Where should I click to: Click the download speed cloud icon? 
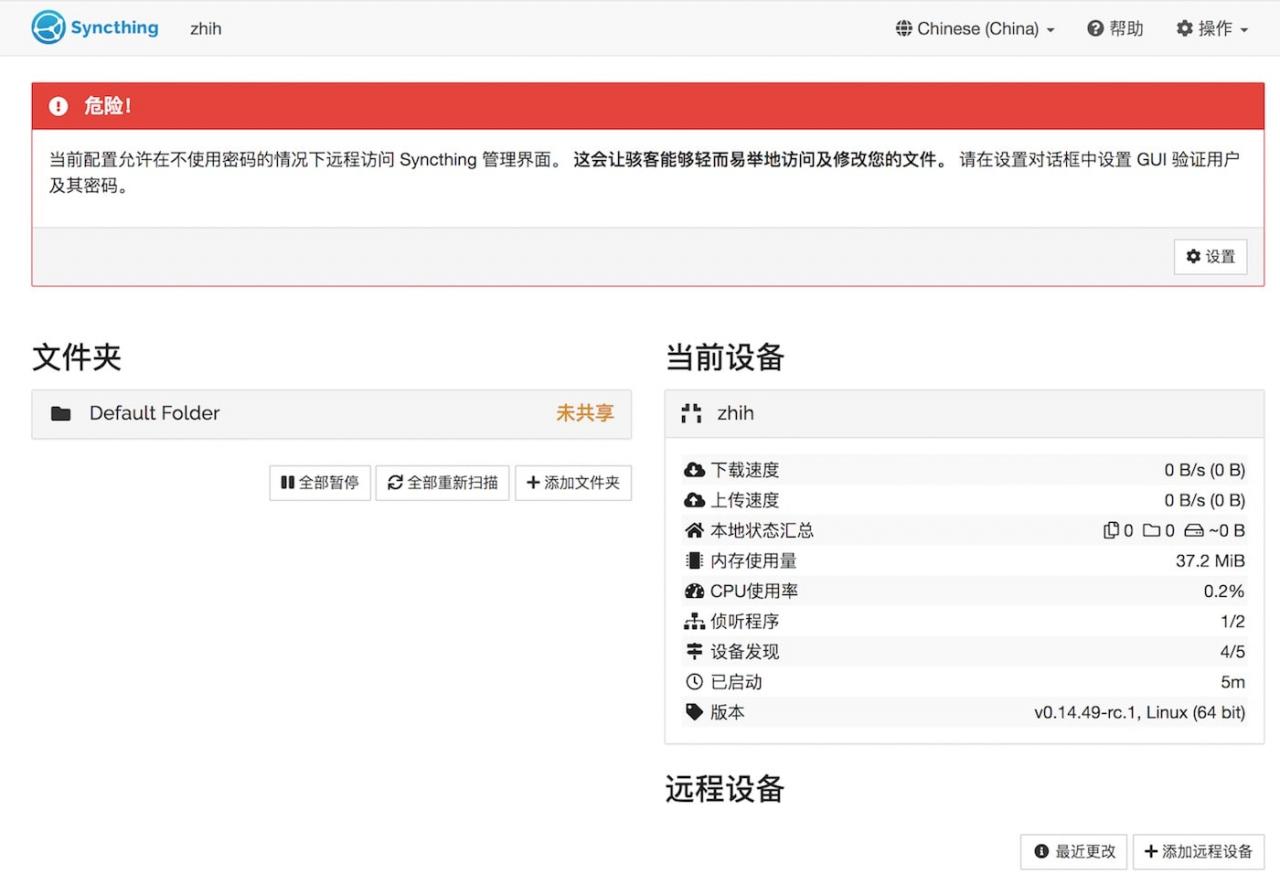pos(694,470)
